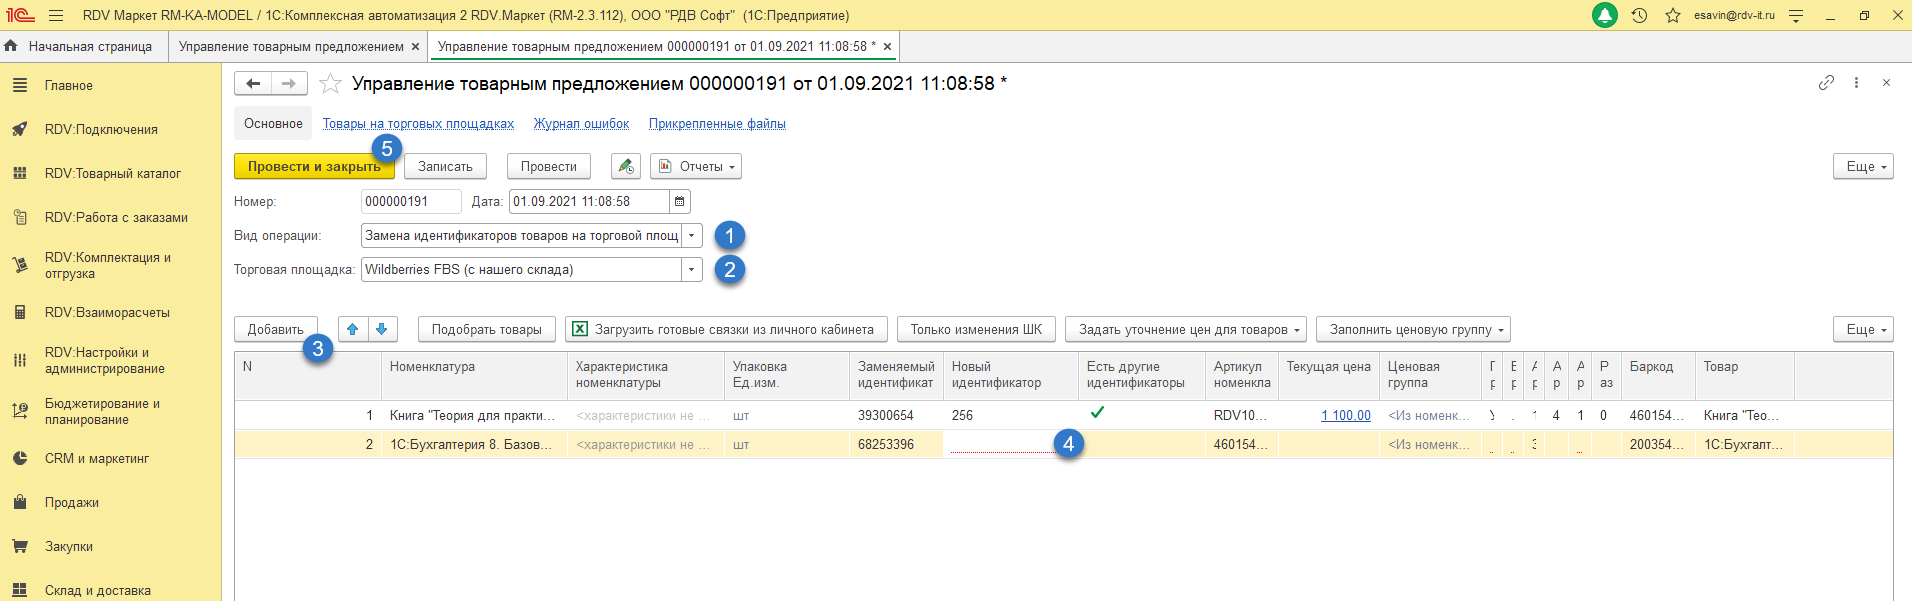
Task: Open the history clock icon
Action: coord(1639,15)
